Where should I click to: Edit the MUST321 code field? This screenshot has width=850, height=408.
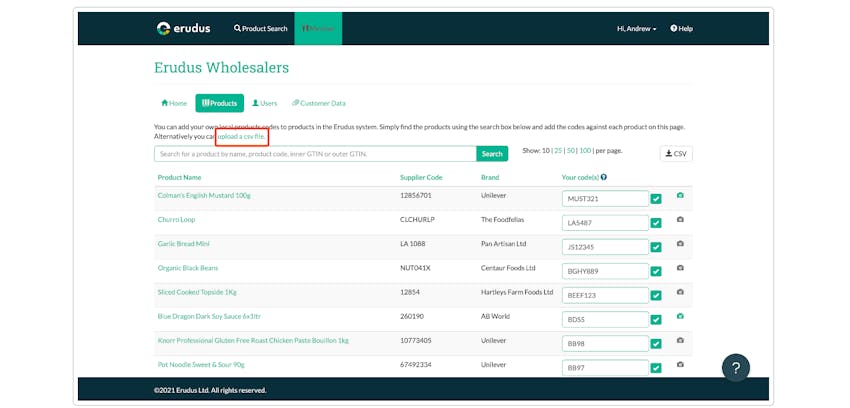click(605, 199)
